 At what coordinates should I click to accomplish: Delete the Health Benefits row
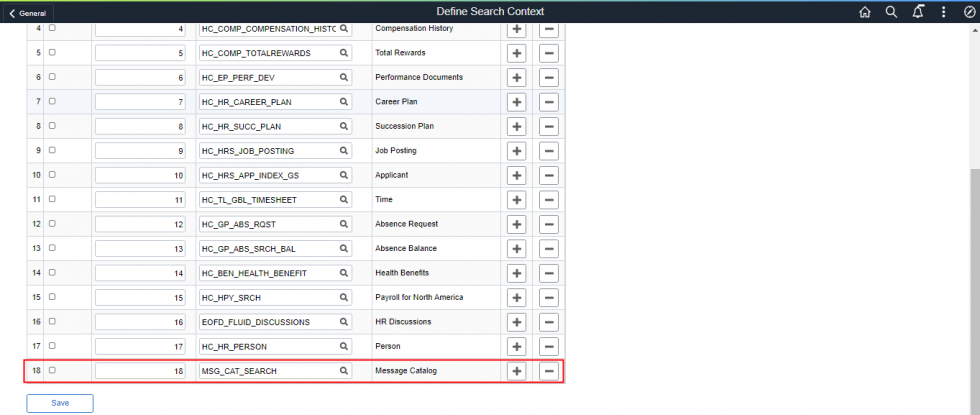tap(549, 273)
